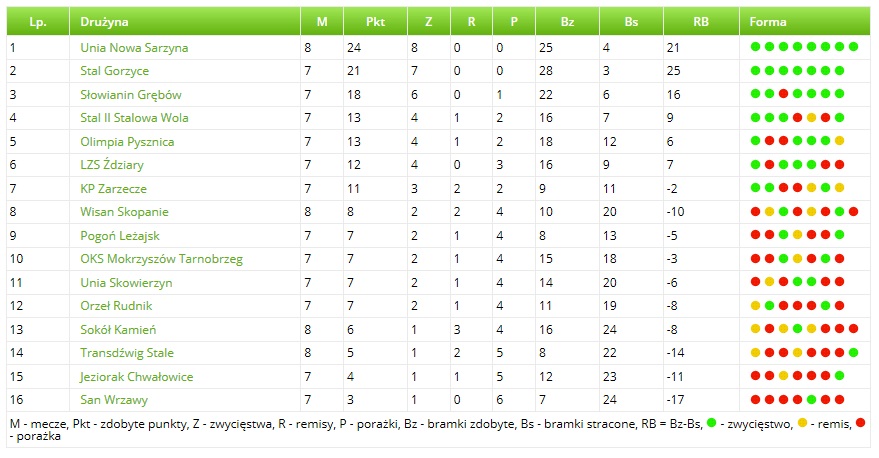
Task: Click the green zwycięstwo dot in the legend
Action: (711, 424)
